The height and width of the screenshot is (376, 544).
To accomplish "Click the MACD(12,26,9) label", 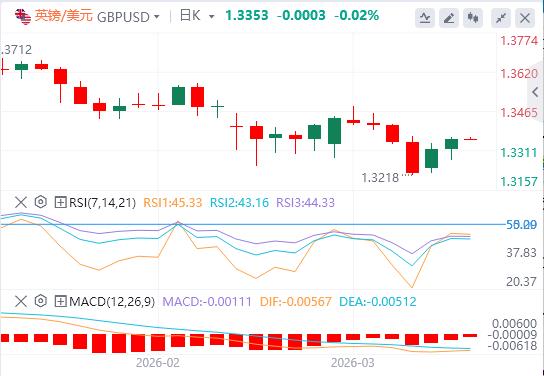I will 112,301.
